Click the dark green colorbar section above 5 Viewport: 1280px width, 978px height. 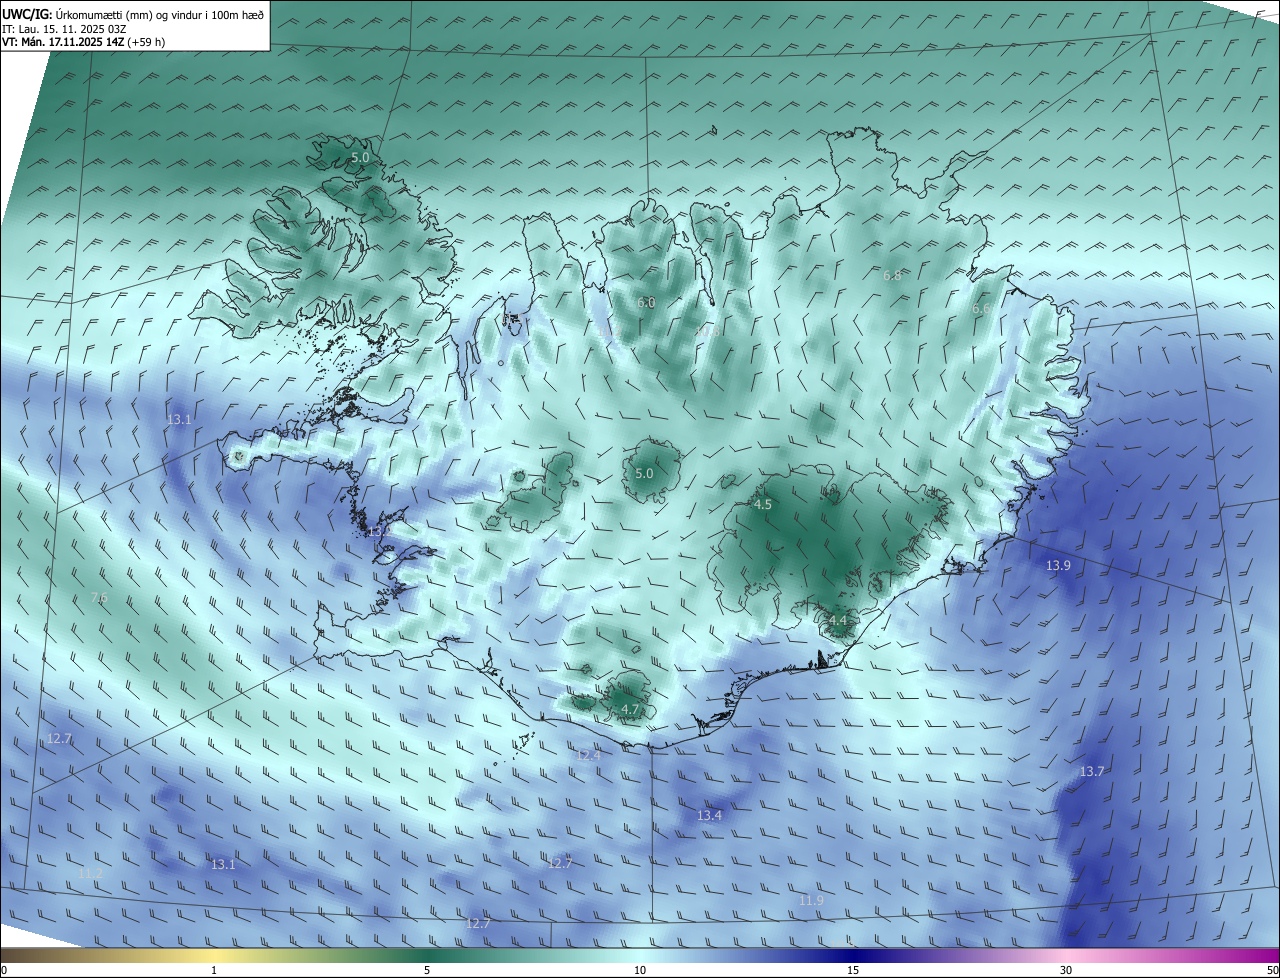[427, 955]
